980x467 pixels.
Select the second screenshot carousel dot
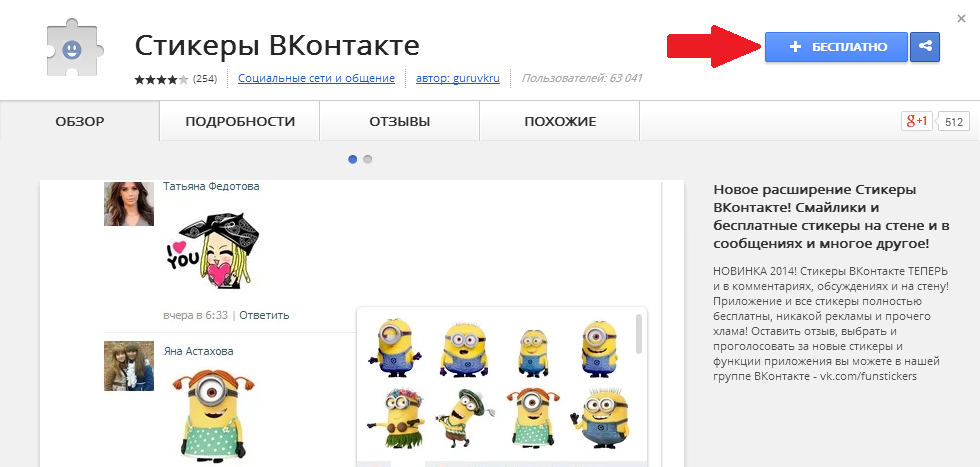[x=368, y=159]
